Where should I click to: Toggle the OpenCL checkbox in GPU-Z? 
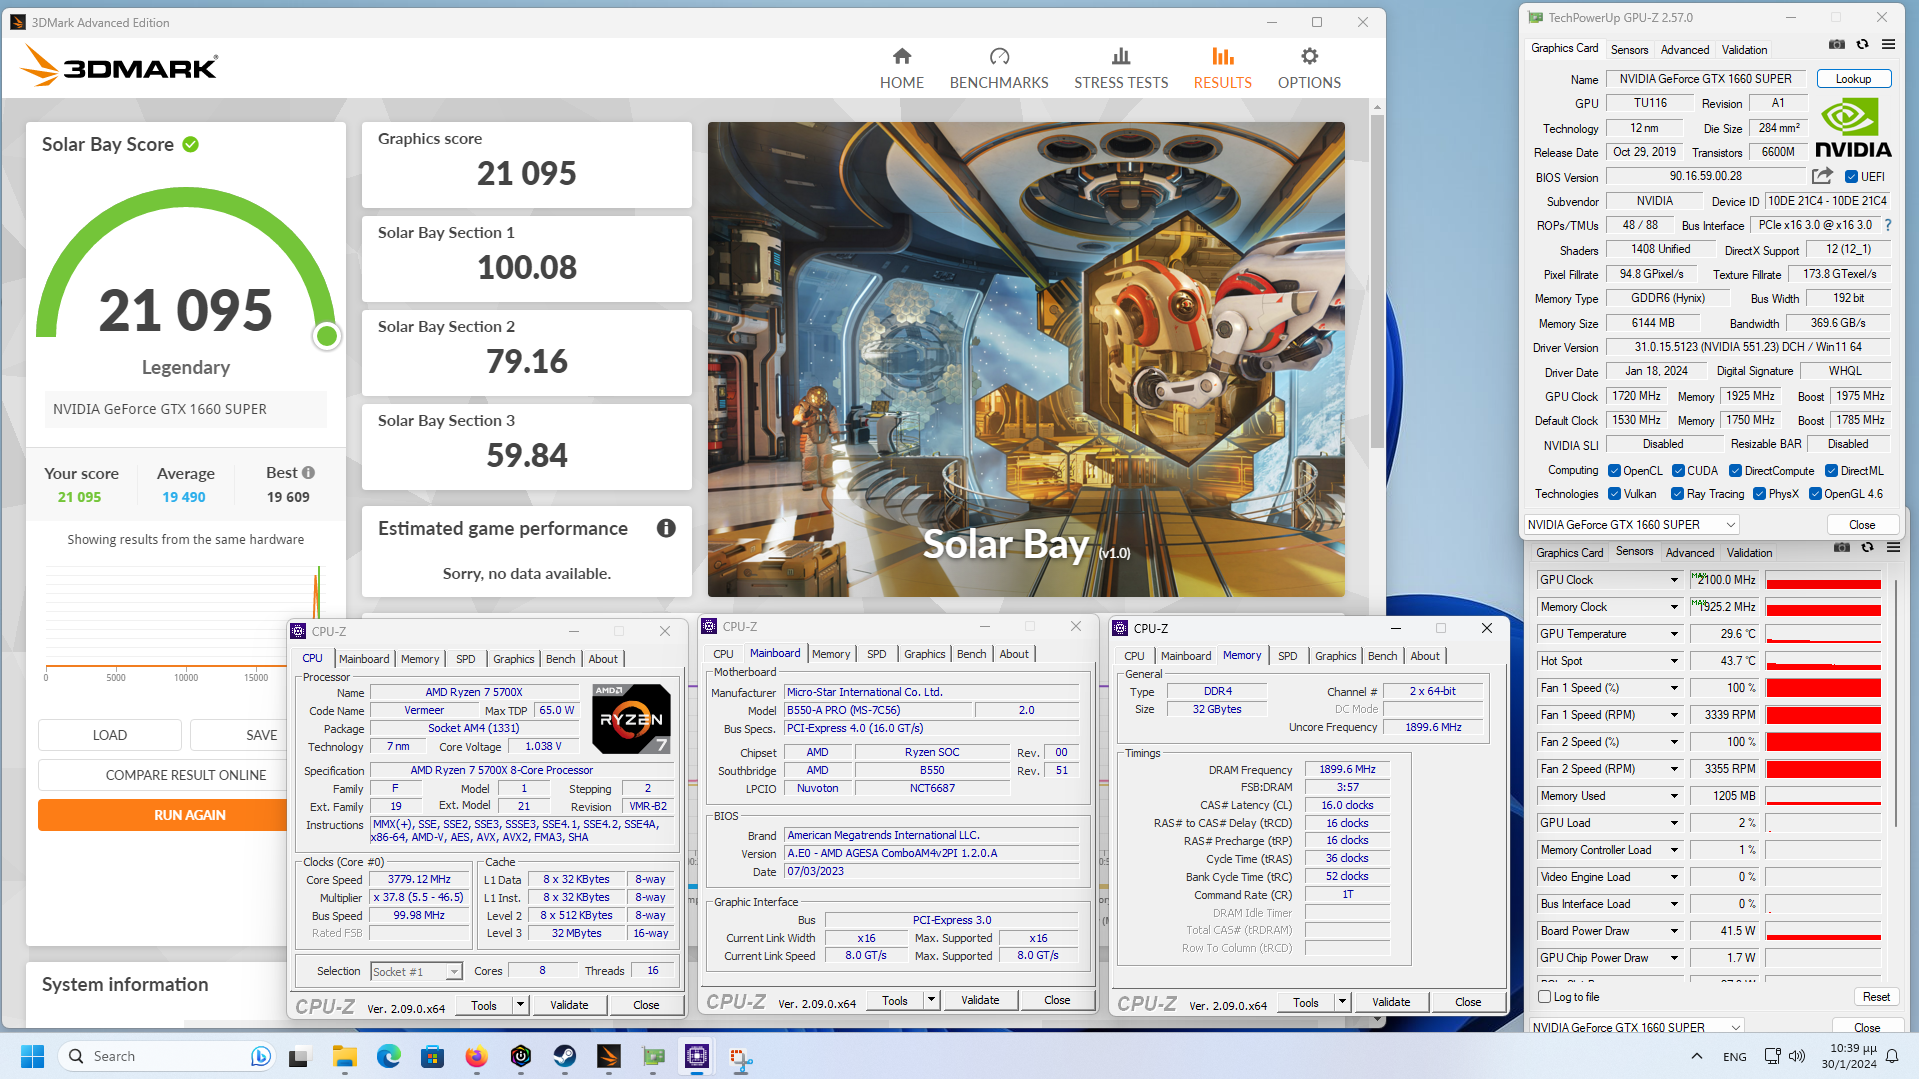pyautogui.click(x=1614, y=471)
